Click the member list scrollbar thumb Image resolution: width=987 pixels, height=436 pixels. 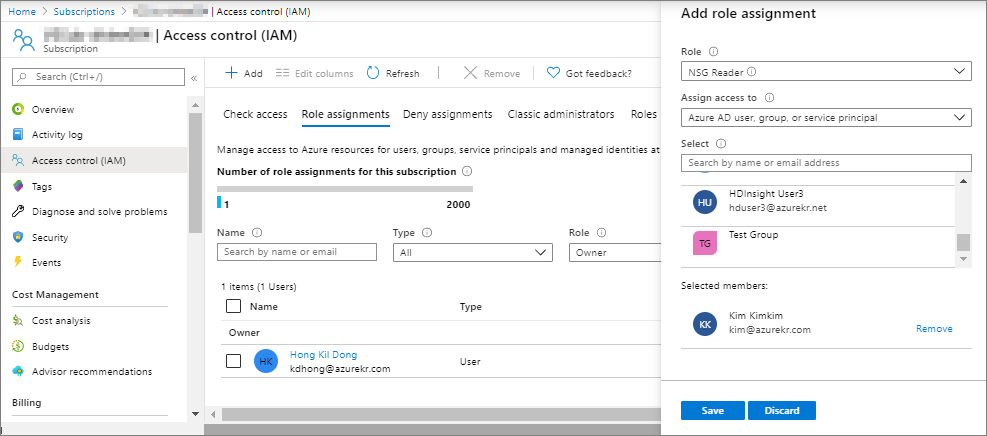point(963,242)
